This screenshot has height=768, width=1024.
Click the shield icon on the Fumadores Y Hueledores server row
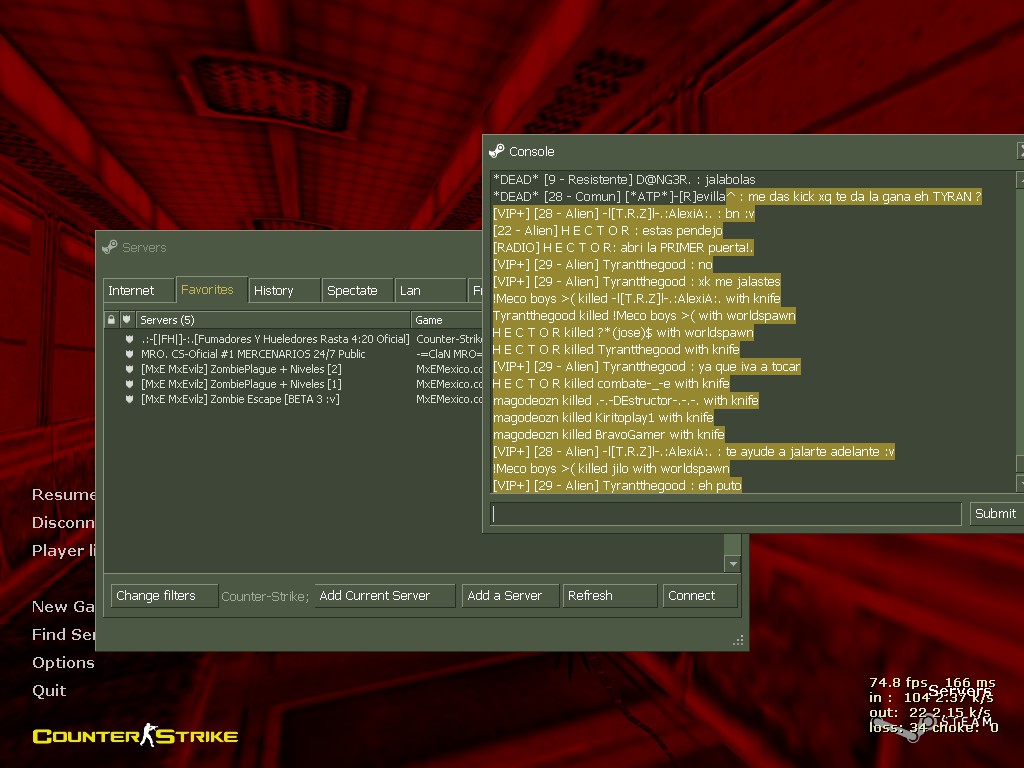[129, 339]
